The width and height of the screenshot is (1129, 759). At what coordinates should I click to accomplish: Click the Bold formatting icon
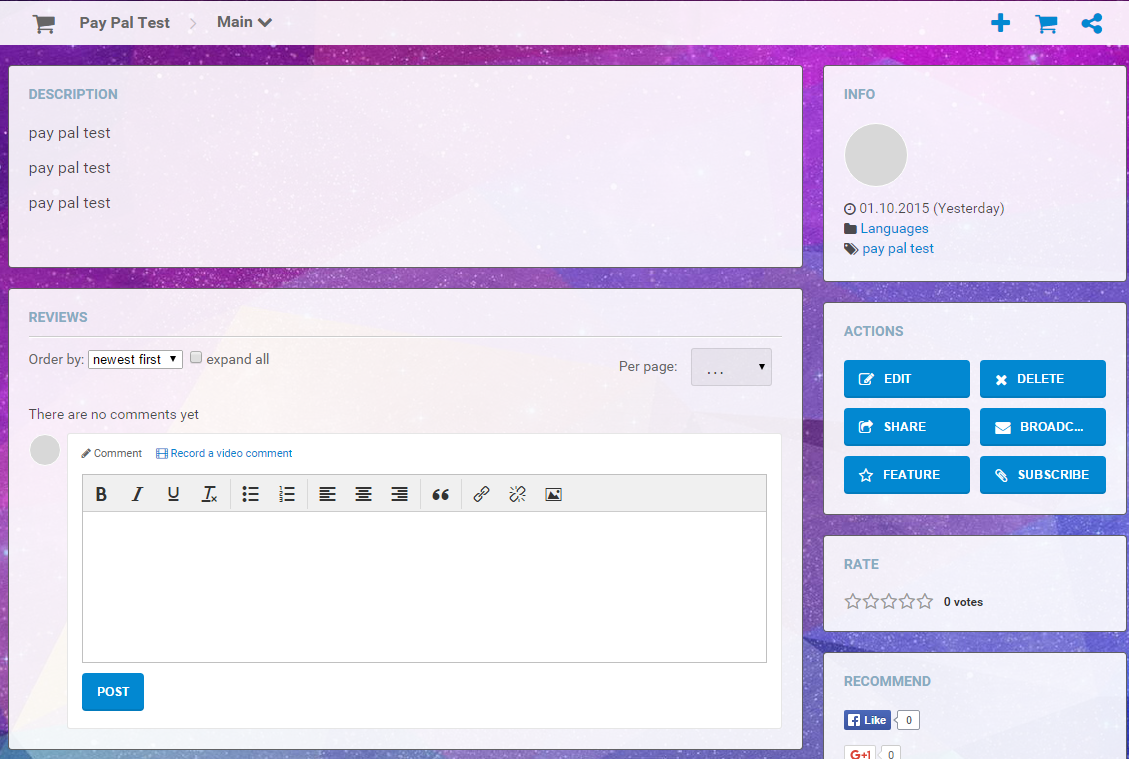[101, 494]
